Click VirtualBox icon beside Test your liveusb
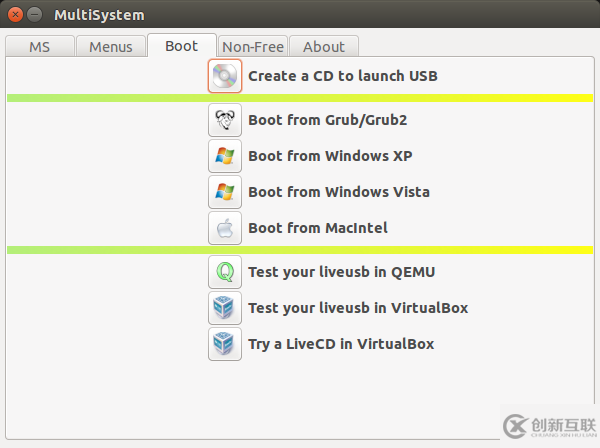This screenshot has height=448, width=600. tap(225, 308)
